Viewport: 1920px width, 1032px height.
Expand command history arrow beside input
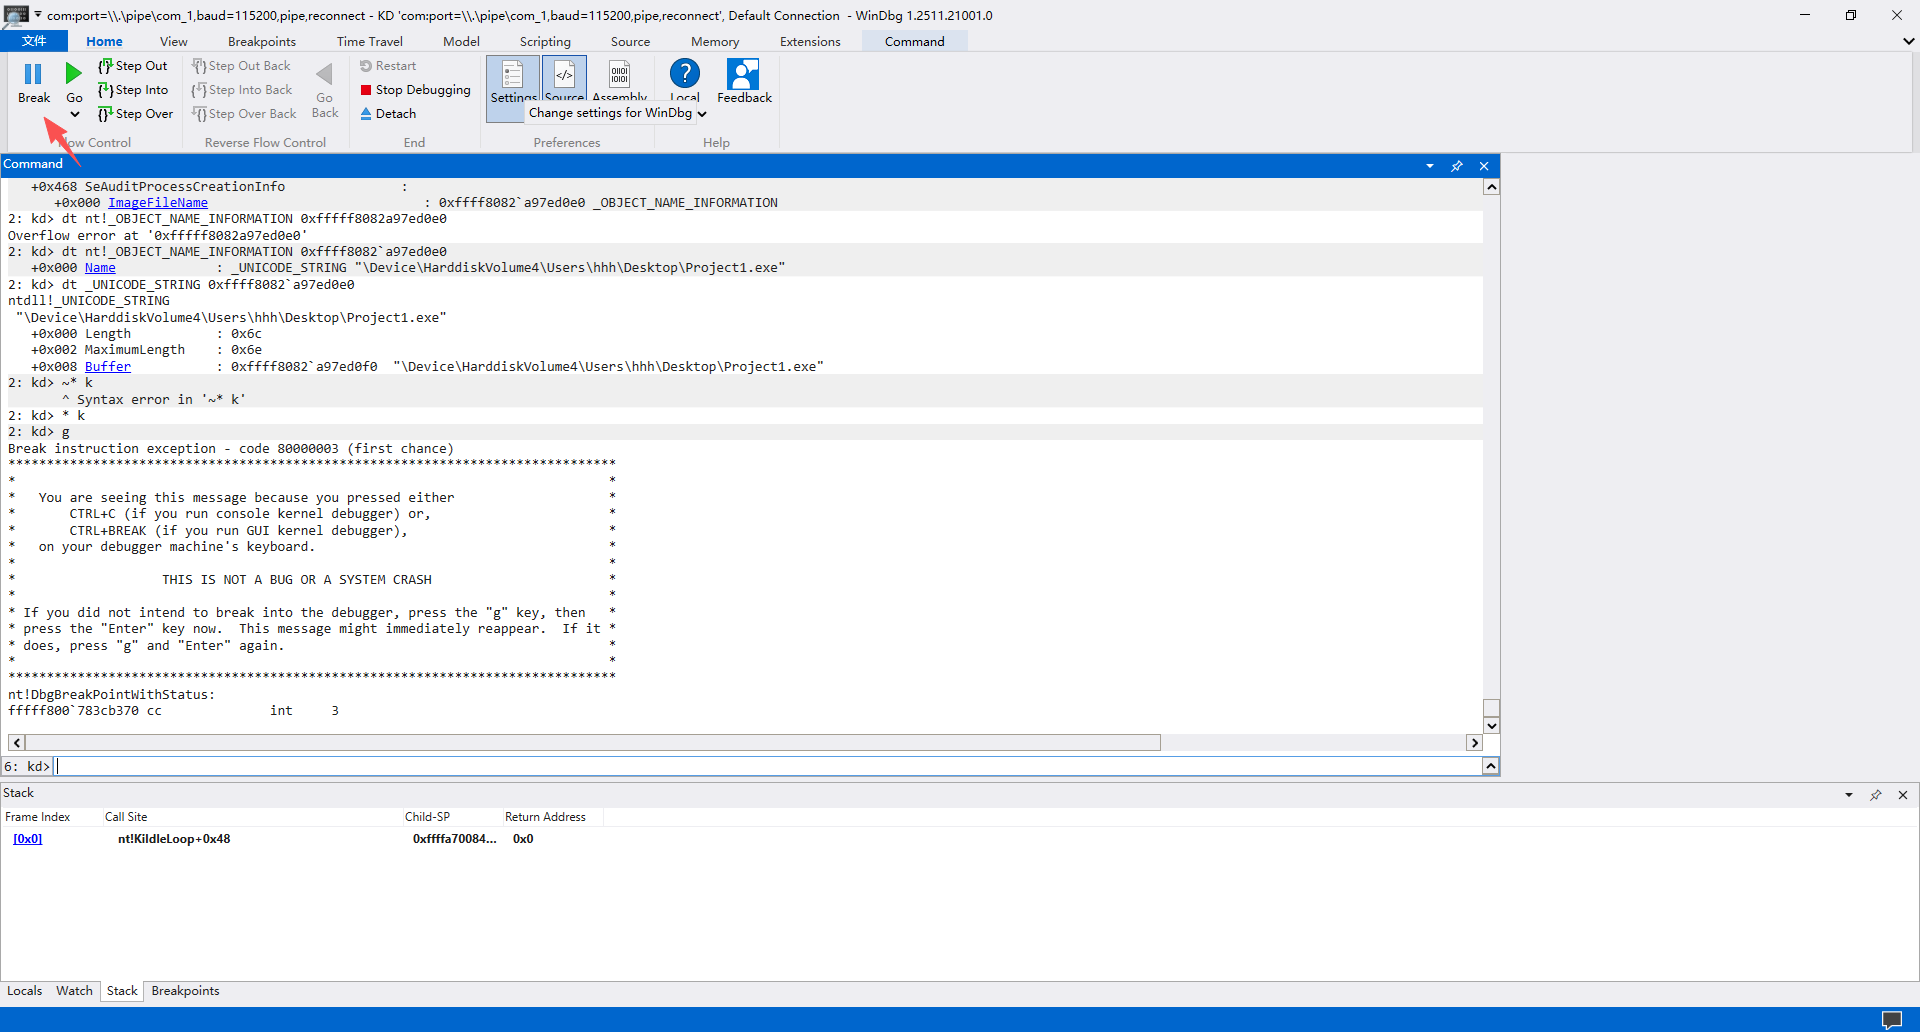(1491, 766)
